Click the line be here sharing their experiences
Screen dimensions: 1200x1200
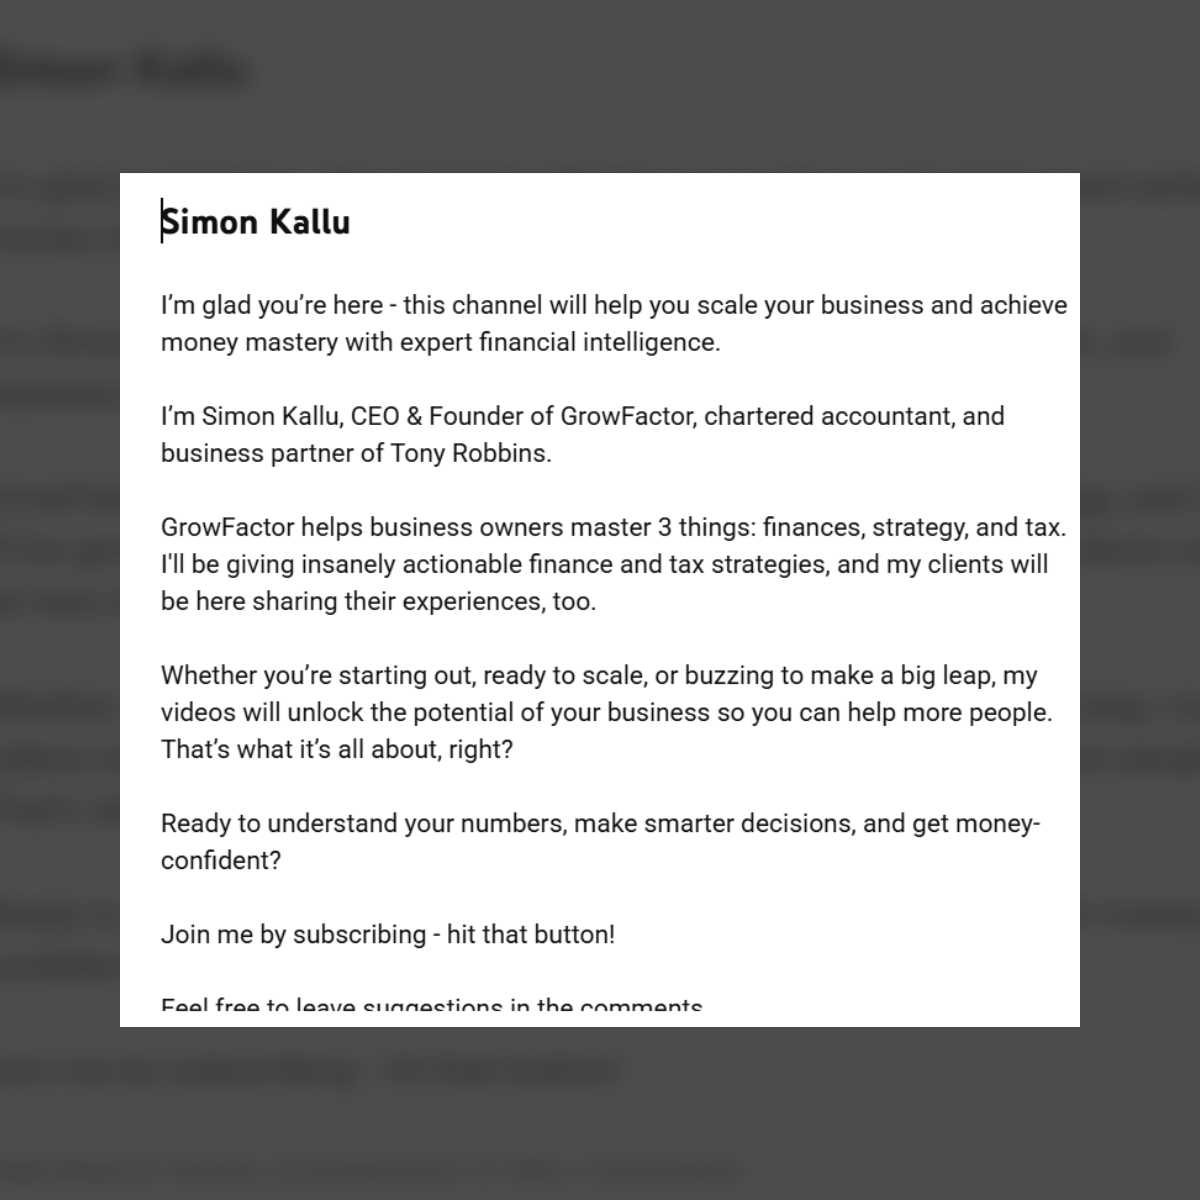pos(379,601)
